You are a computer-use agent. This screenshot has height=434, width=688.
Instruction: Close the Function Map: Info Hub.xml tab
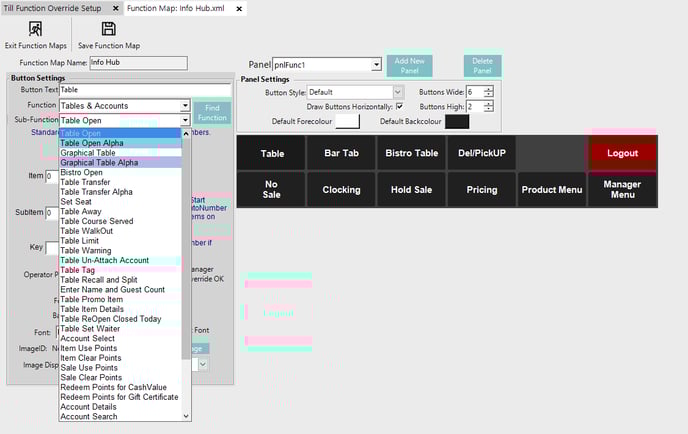[239, 8]
